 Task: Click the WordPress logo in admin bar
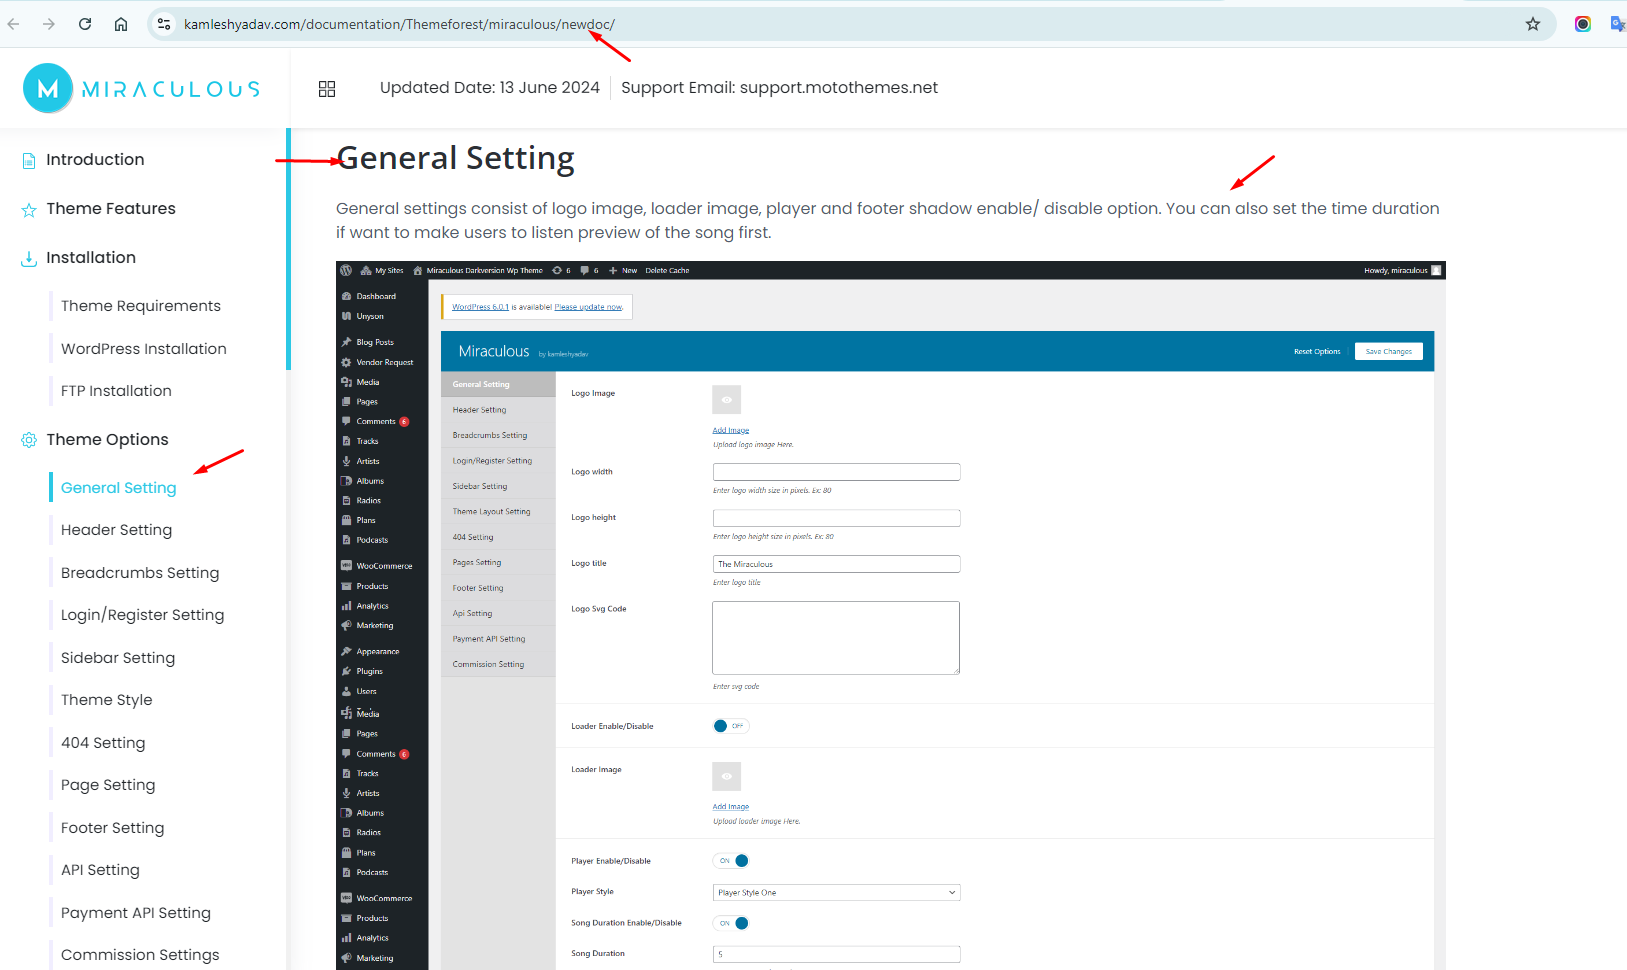tap(346, 270)
